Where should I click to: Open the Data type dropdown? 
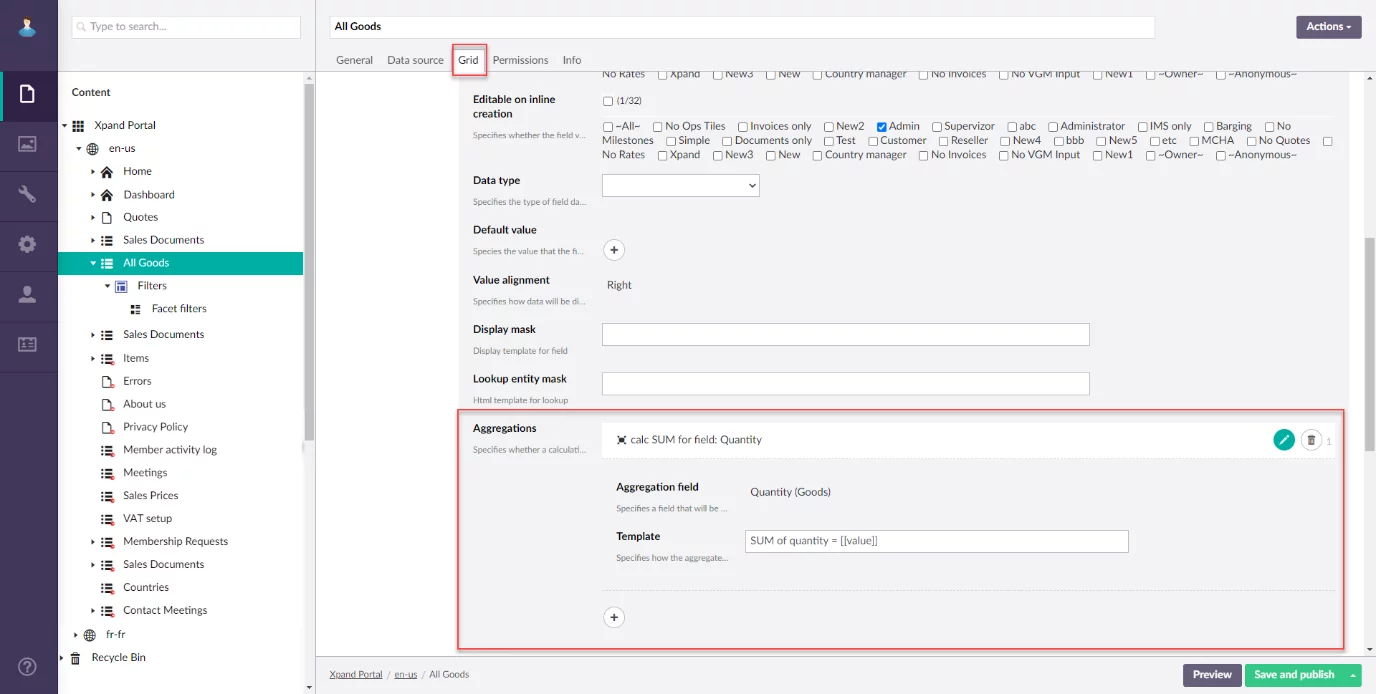680,185
